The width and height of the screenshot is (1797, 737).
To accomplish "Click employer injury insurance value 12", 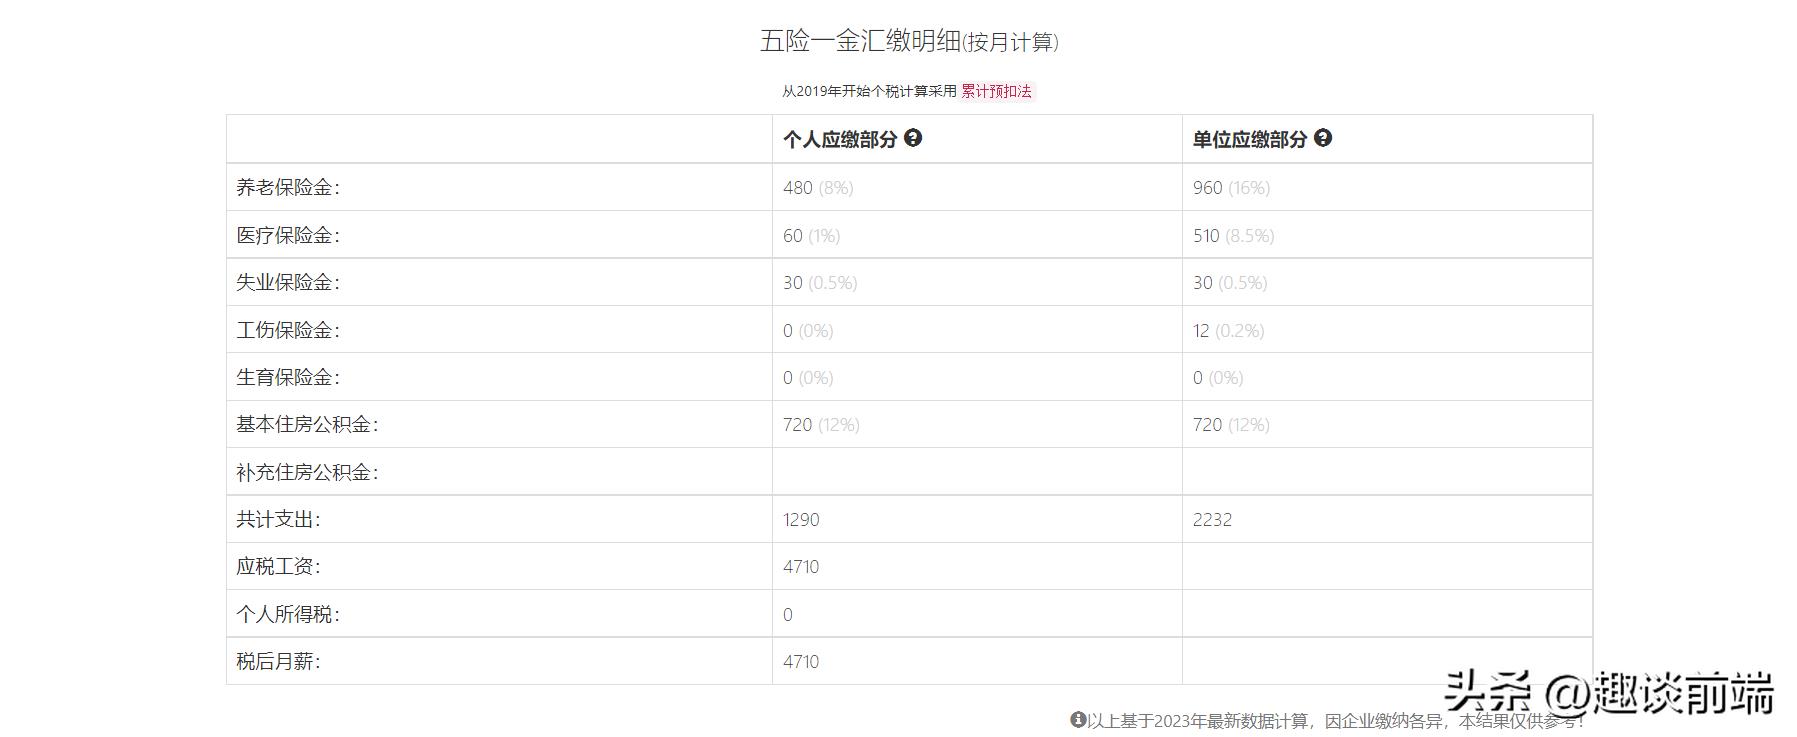I will pos(1201,330).
